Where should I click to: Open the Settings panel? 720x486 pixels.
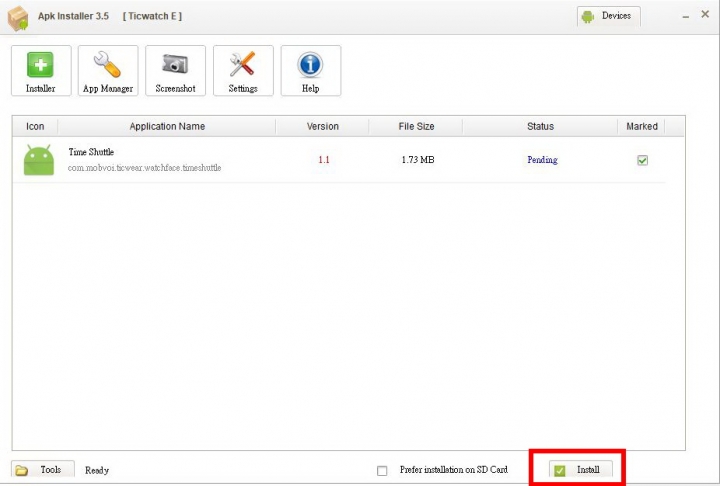click(243, 71)
